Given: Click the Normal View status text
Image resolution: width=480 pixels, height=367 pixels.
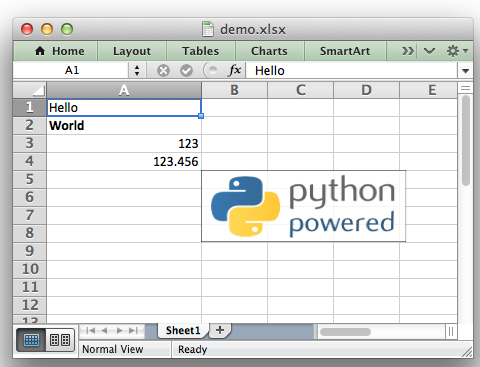Looking at the screenshot, I should 113,349.
